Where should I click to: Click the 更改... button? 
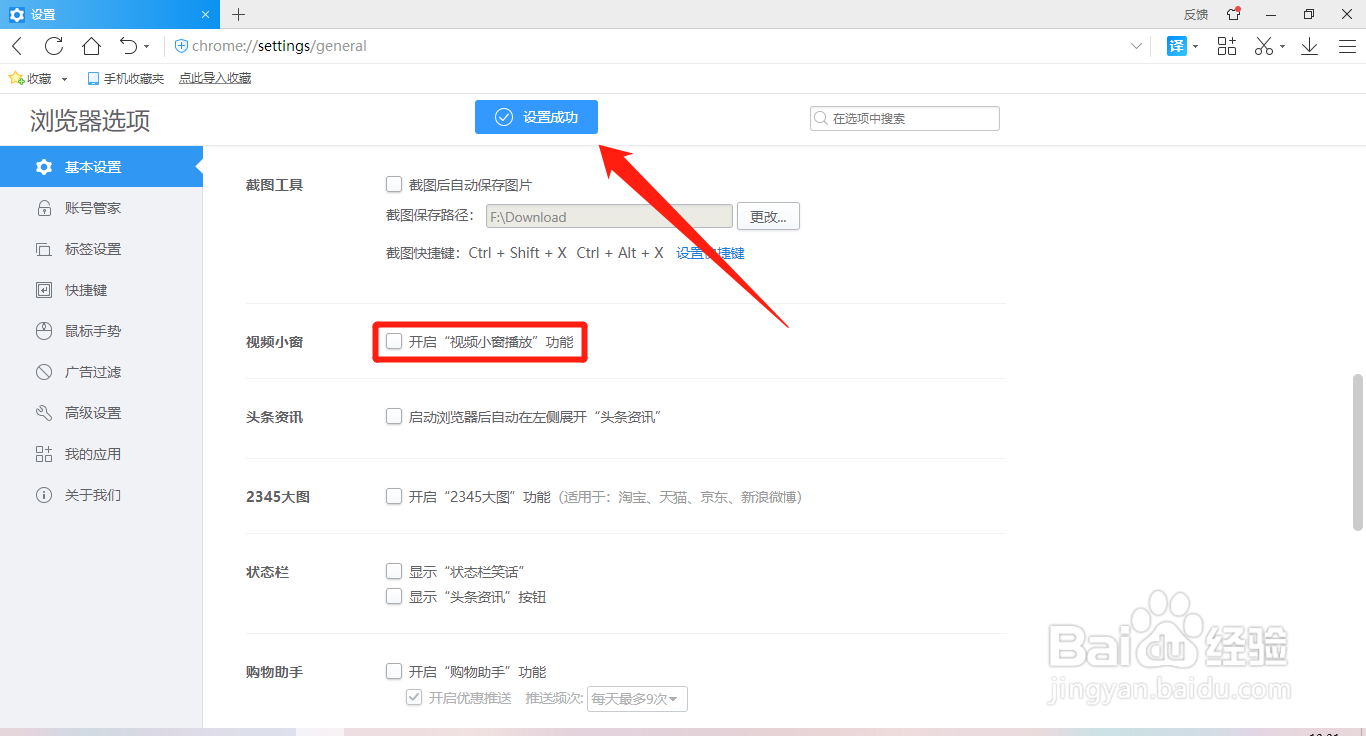tap(768, 217)
